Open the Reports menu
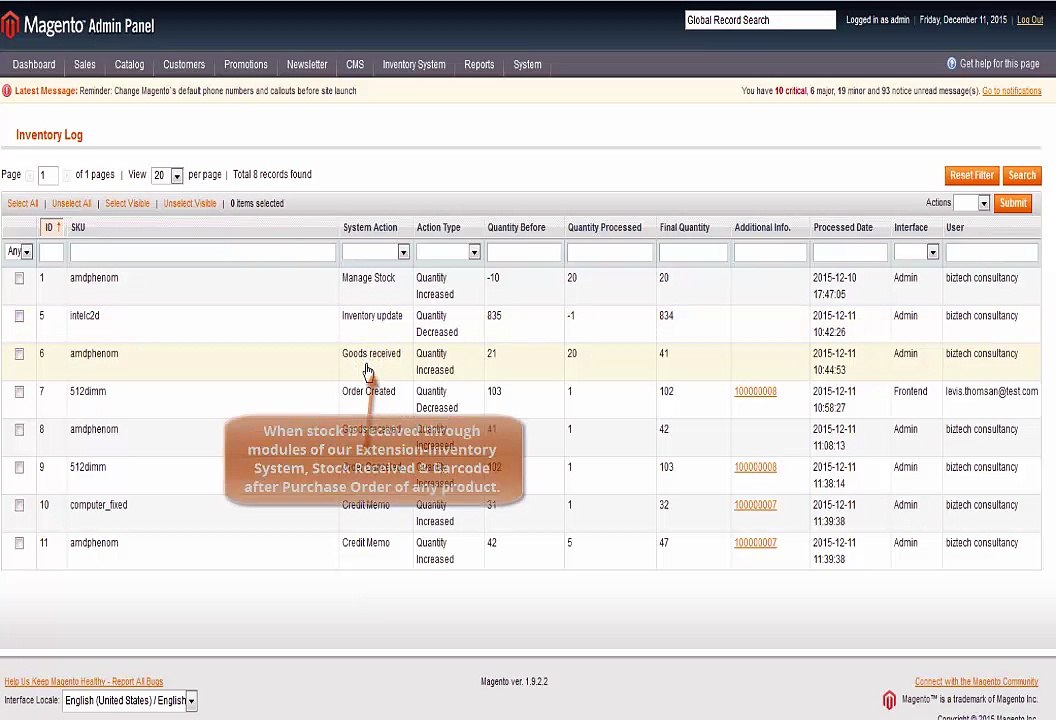 coord(479,65)
